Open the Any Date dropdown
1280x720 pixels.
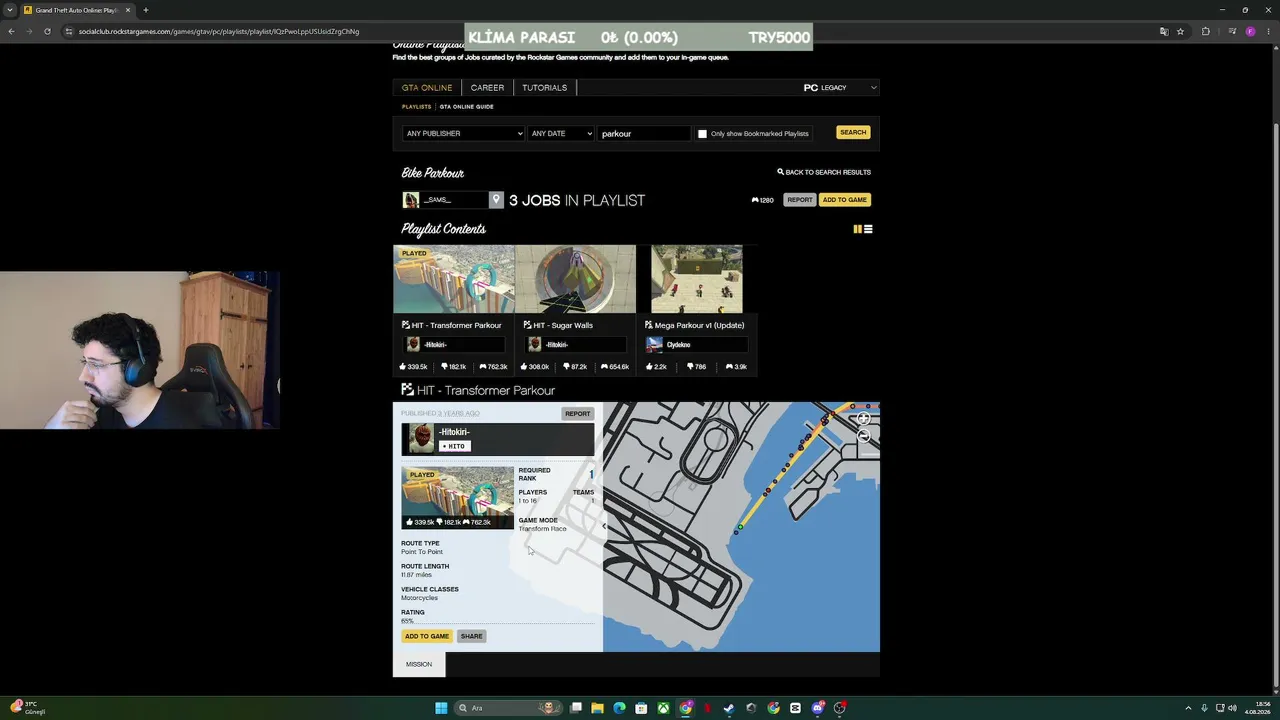[x=561, y=133]
